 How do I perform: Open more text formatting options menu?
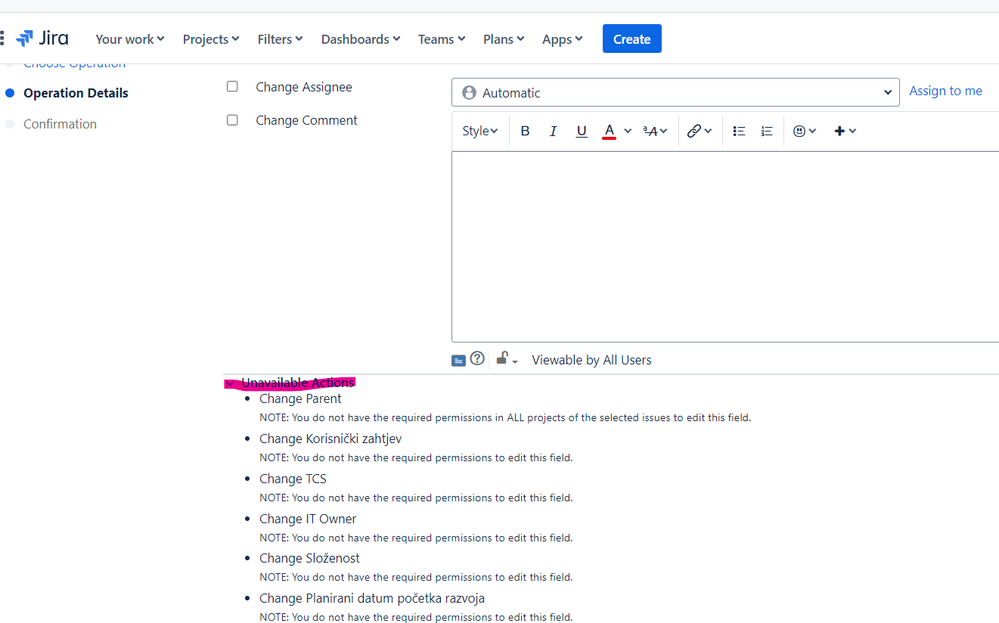655,131
